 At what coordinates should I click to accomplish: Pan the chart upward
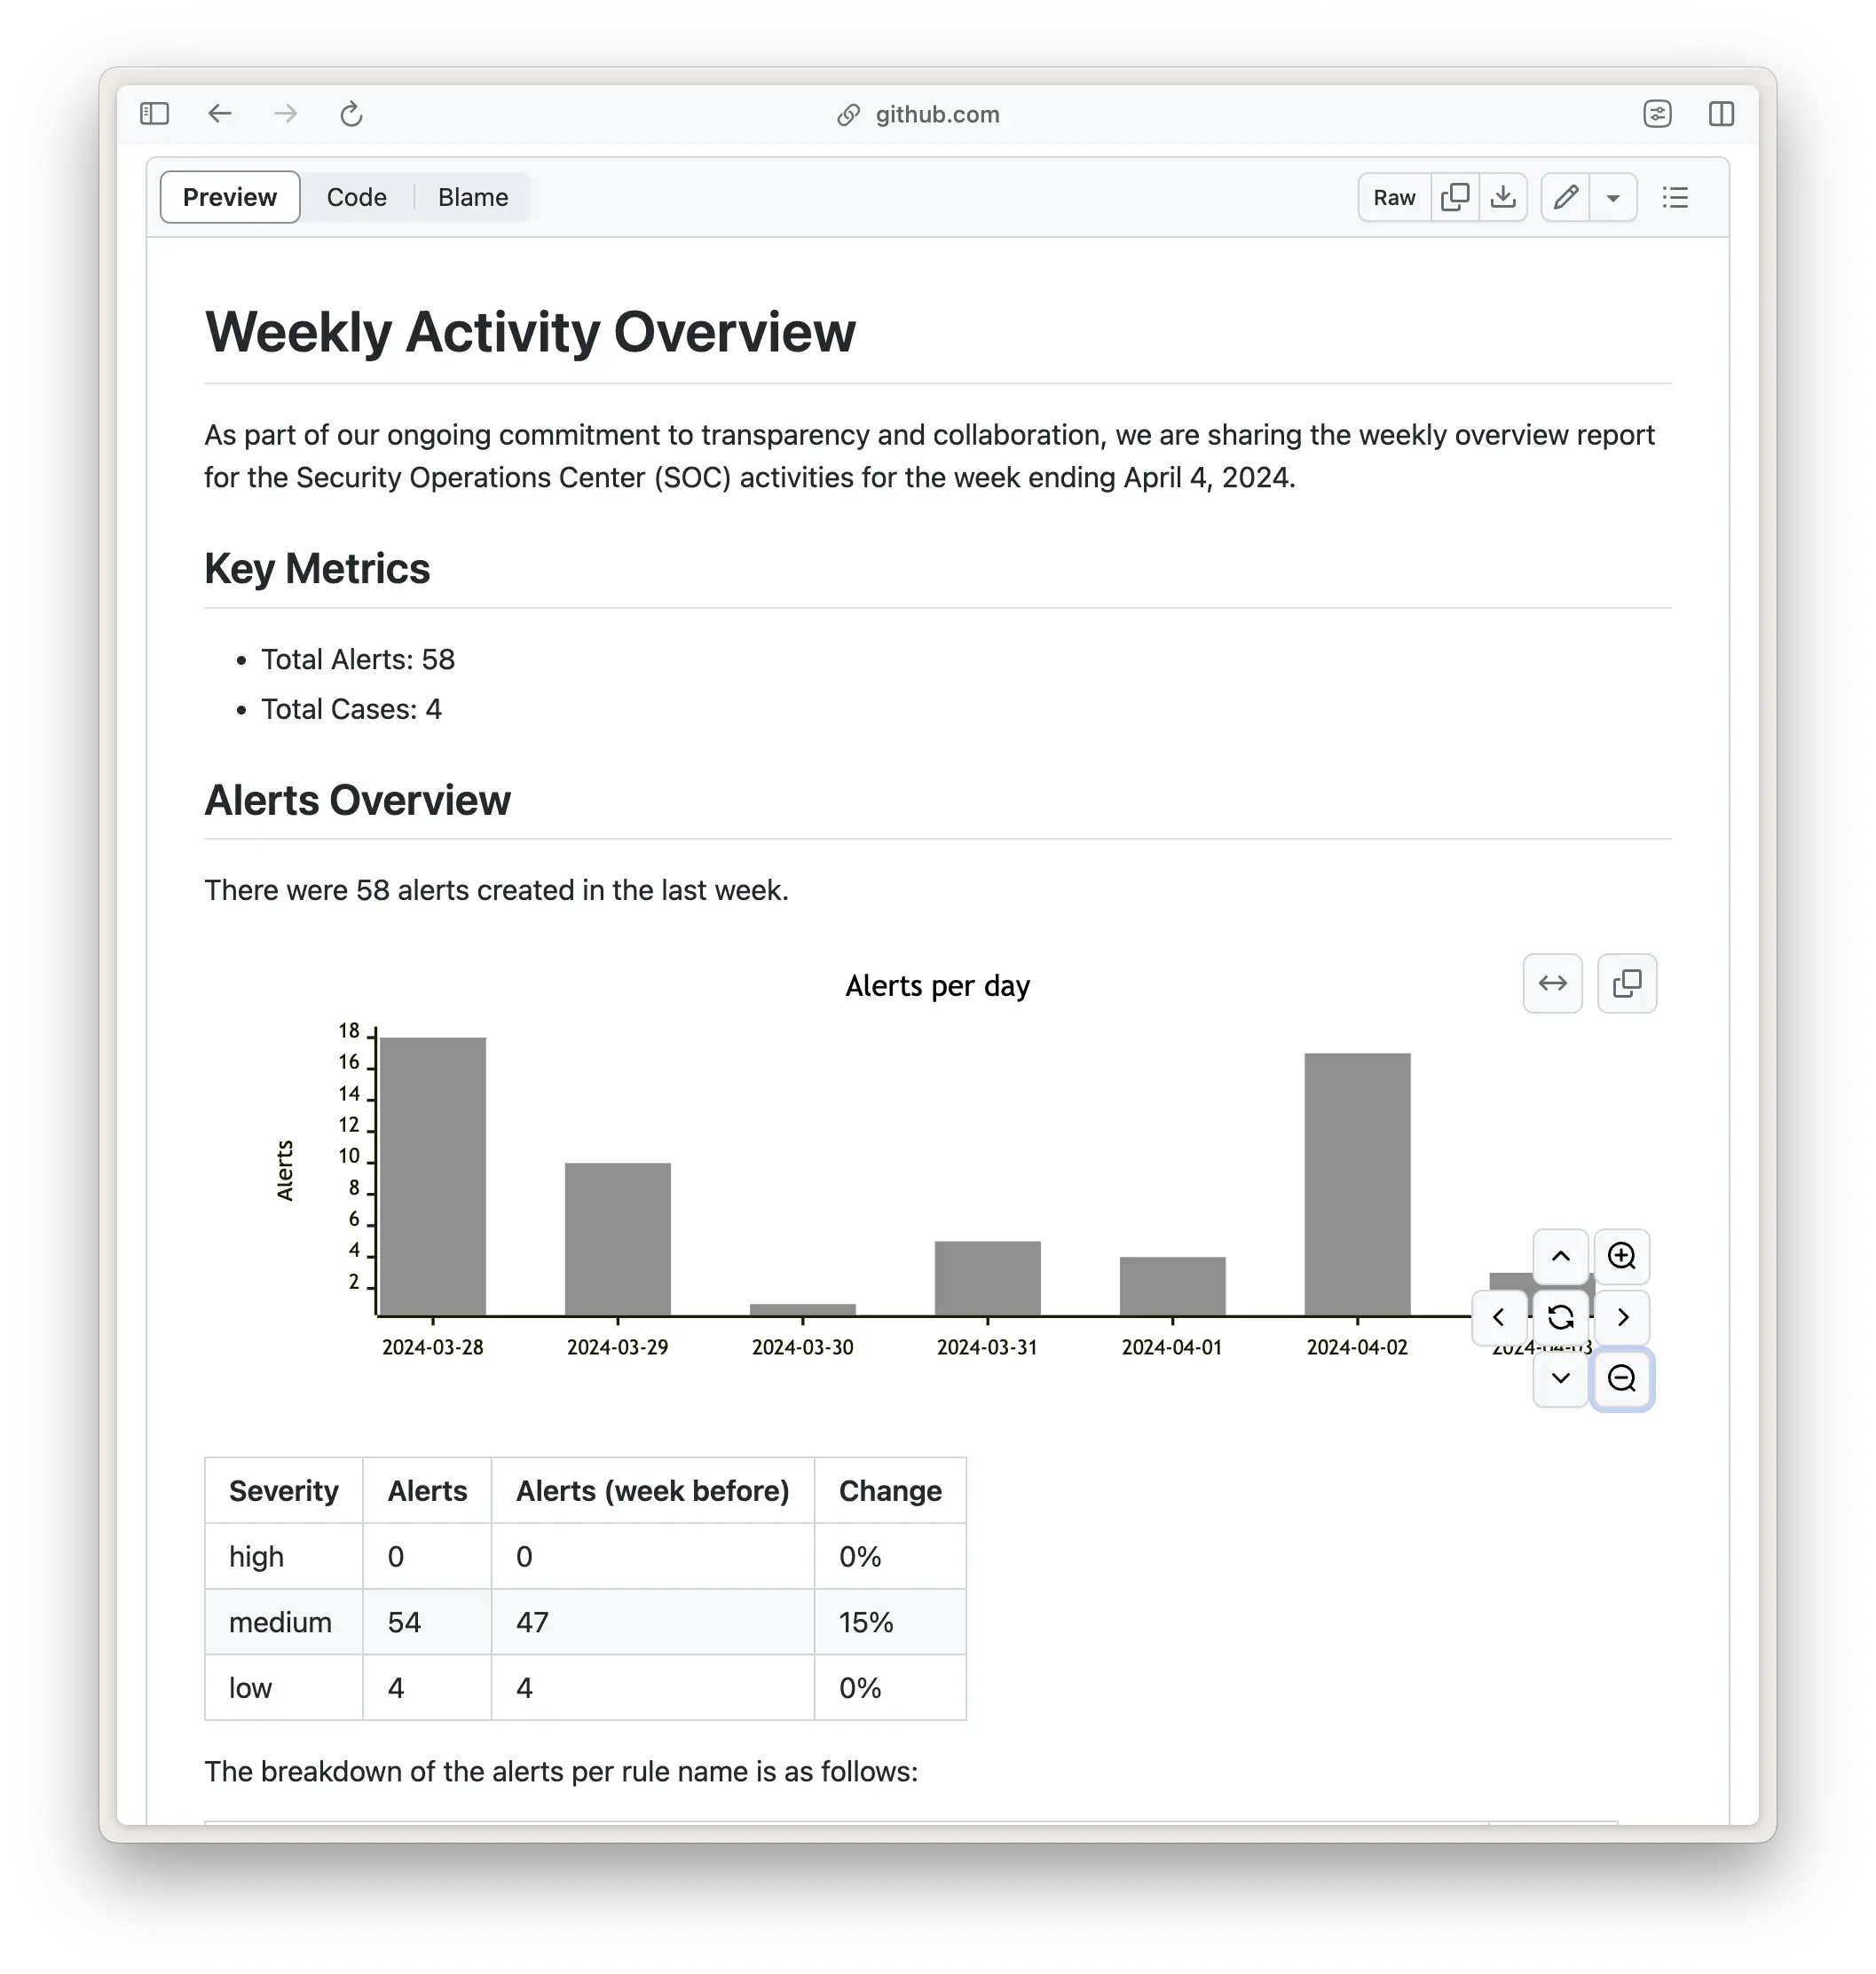(x=1560, y=1256)
